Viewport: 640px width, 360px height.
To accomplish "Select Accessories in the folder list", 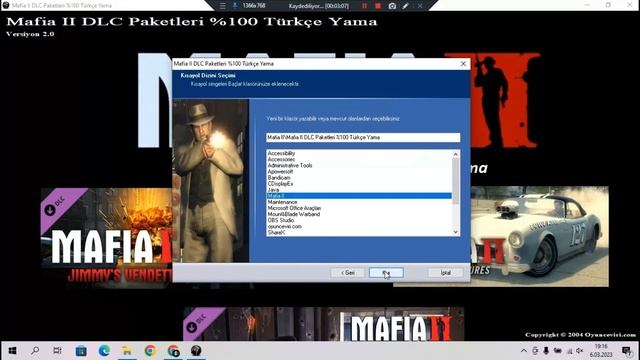I will point(281,160).
